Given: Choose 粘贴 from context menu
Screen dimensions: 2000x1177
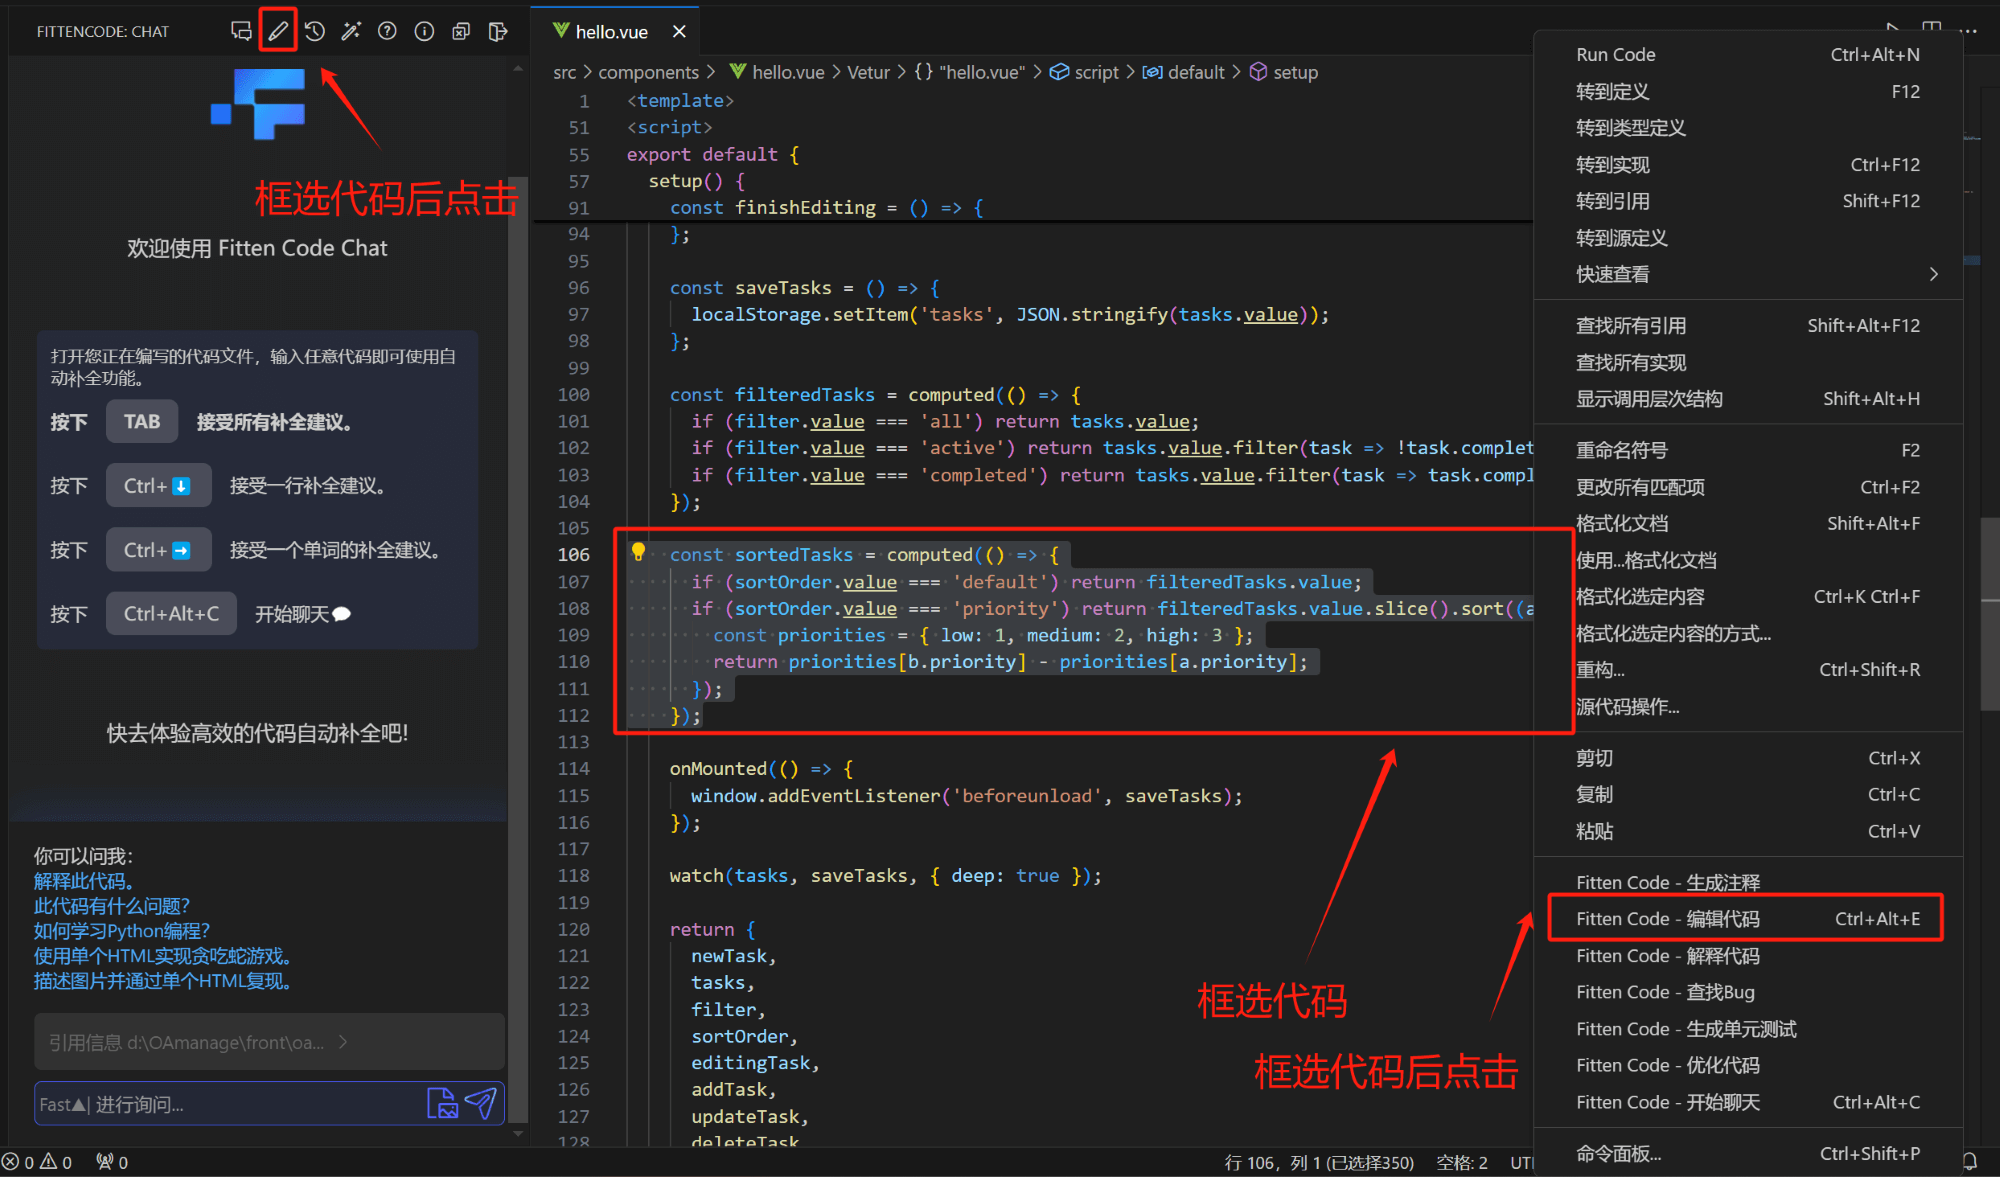Looking at the screenshot, I should pyautogui.click(x=1748, y=831).
